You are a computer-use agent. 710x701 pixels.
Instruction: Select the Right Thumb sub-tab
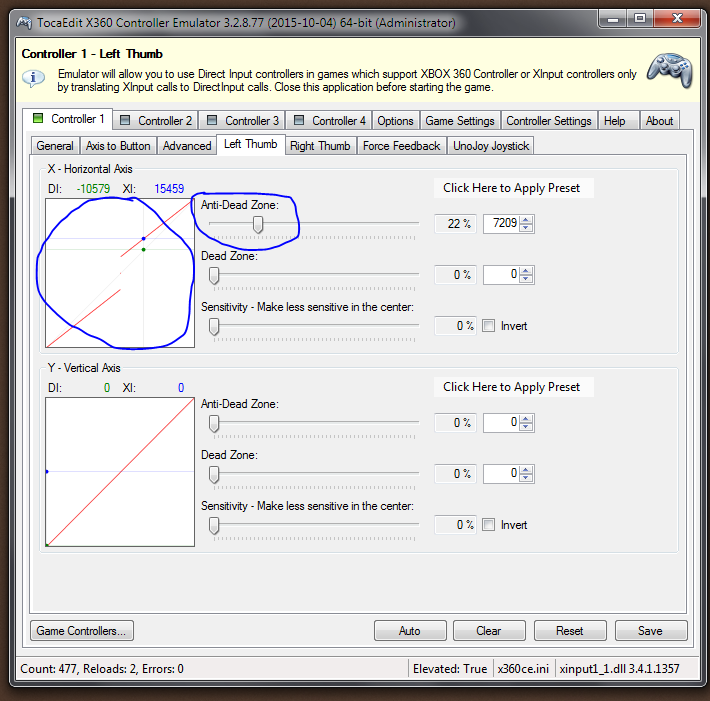click(320, 146)
